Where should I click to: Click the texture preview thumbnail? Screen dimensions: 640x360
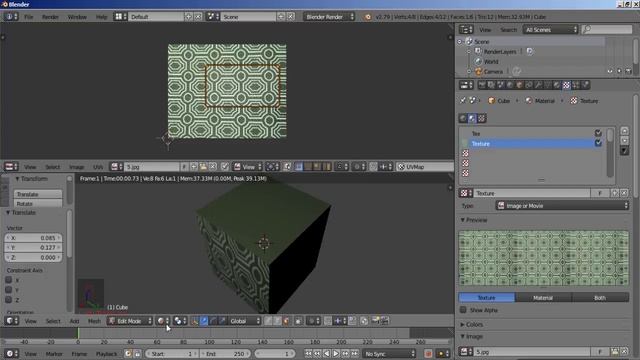pos(544,258)
